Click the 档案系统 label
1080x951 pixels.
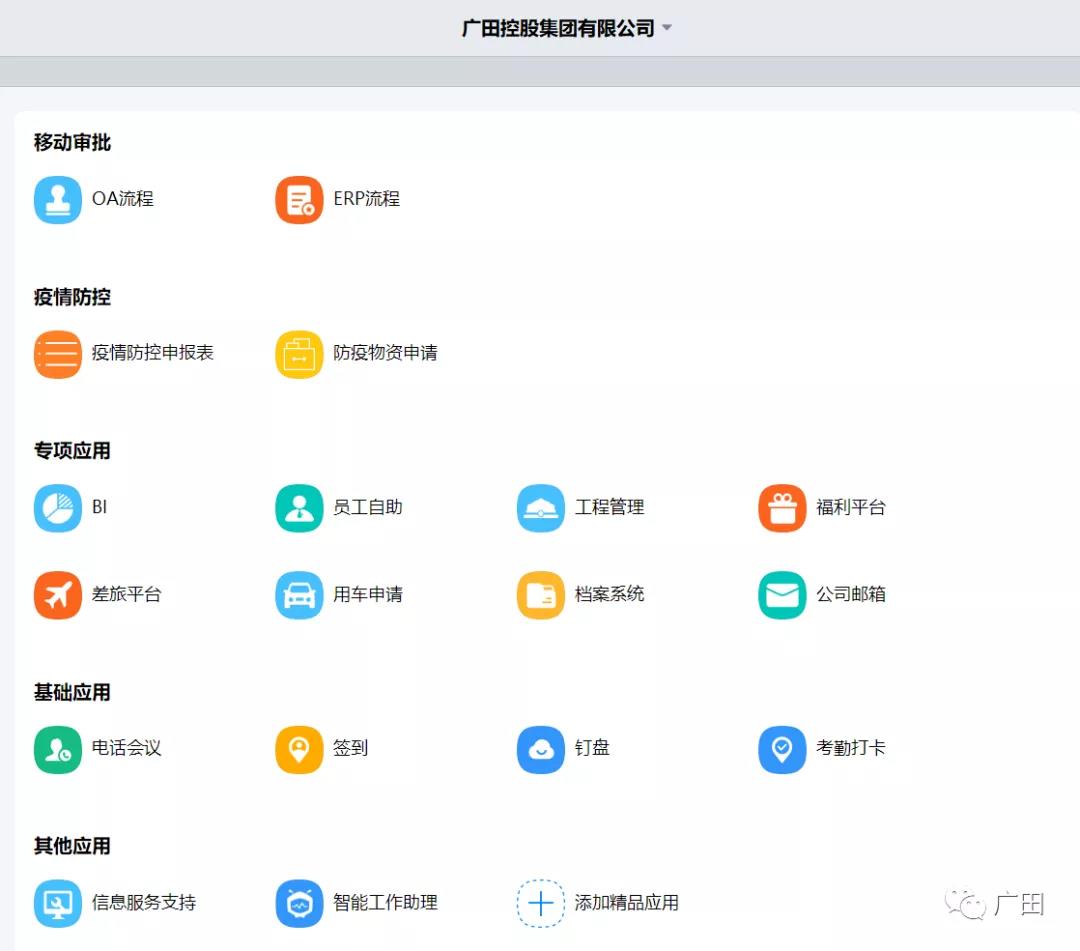[610, 594]
